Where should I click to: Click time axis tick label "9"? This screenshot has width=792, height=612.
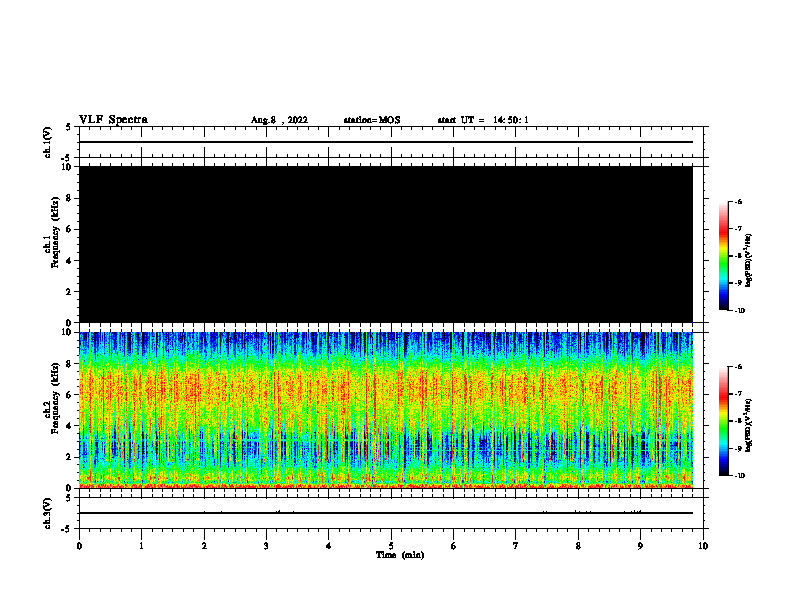640,546
